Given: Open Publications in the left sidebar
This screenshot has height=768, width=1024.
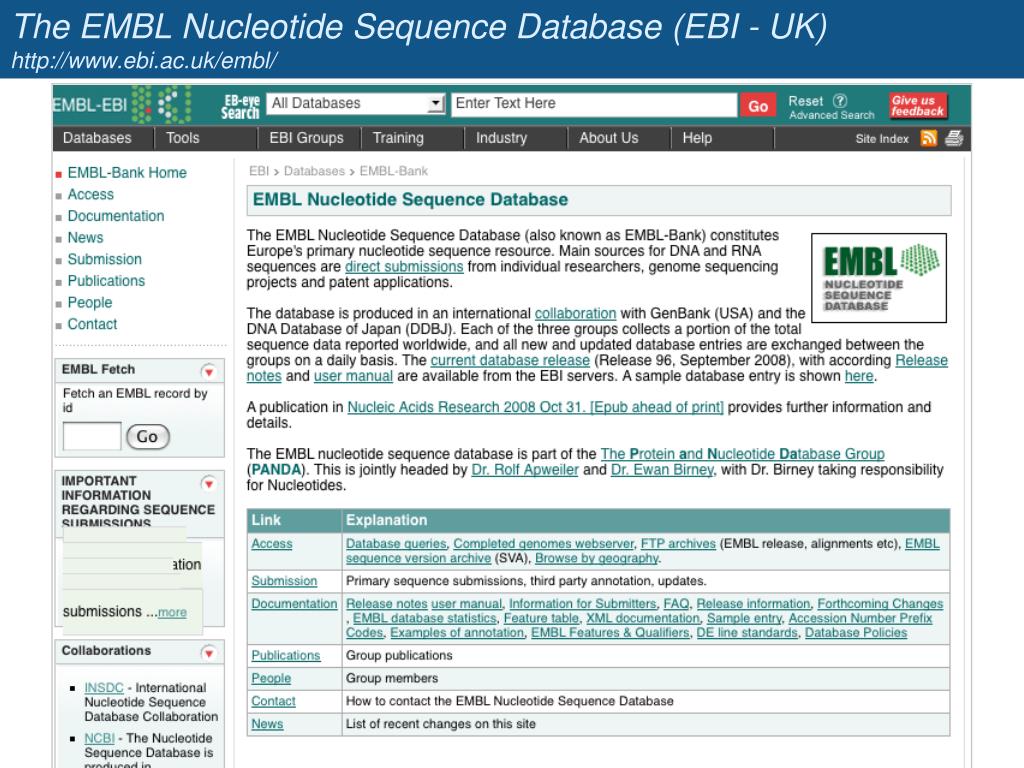Looking at the screenshot, I should (x=106, y=281).
